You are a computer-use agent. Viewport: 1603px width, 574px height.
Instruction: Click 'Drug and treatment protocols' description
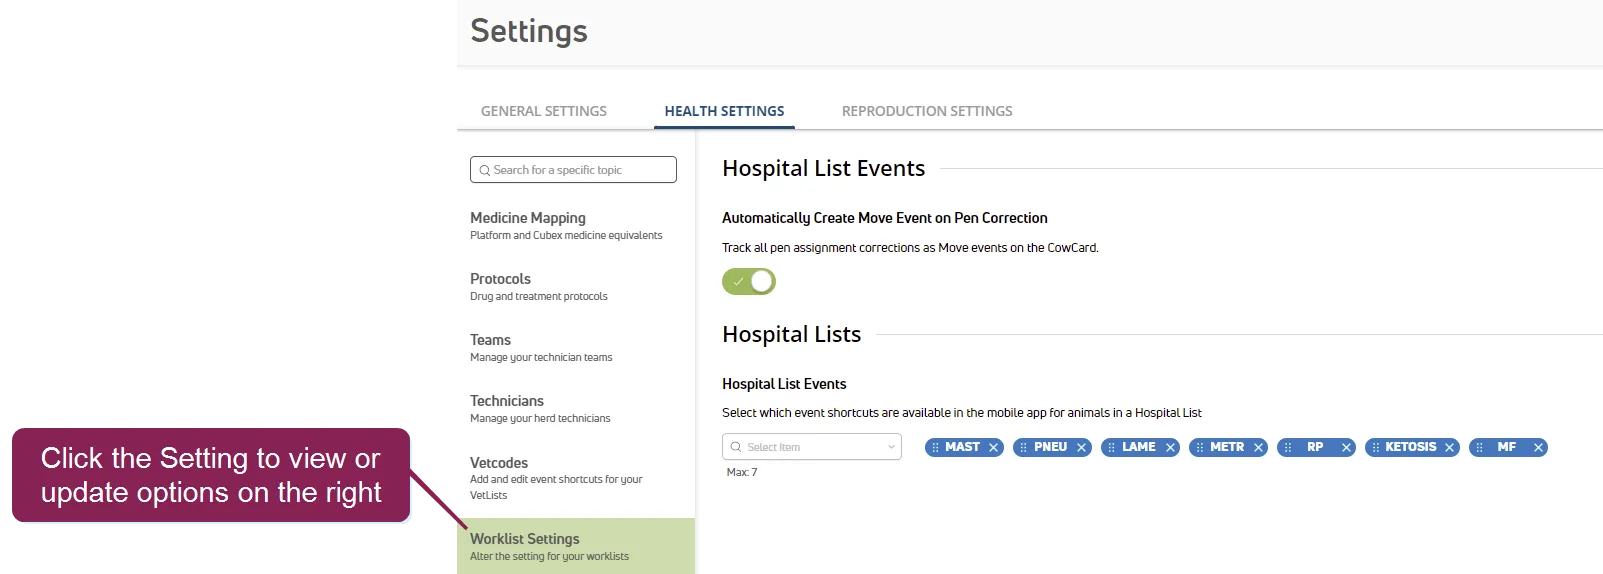(539, 296)
